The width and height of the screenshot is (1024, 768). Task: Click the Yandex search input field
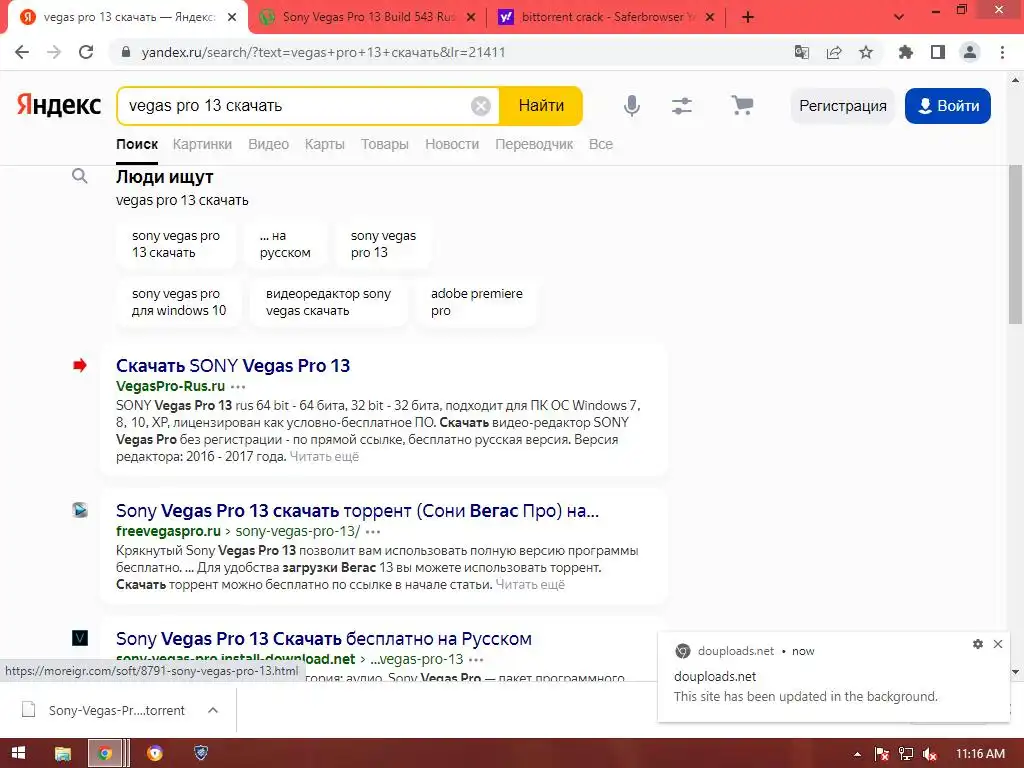[294, 106]
